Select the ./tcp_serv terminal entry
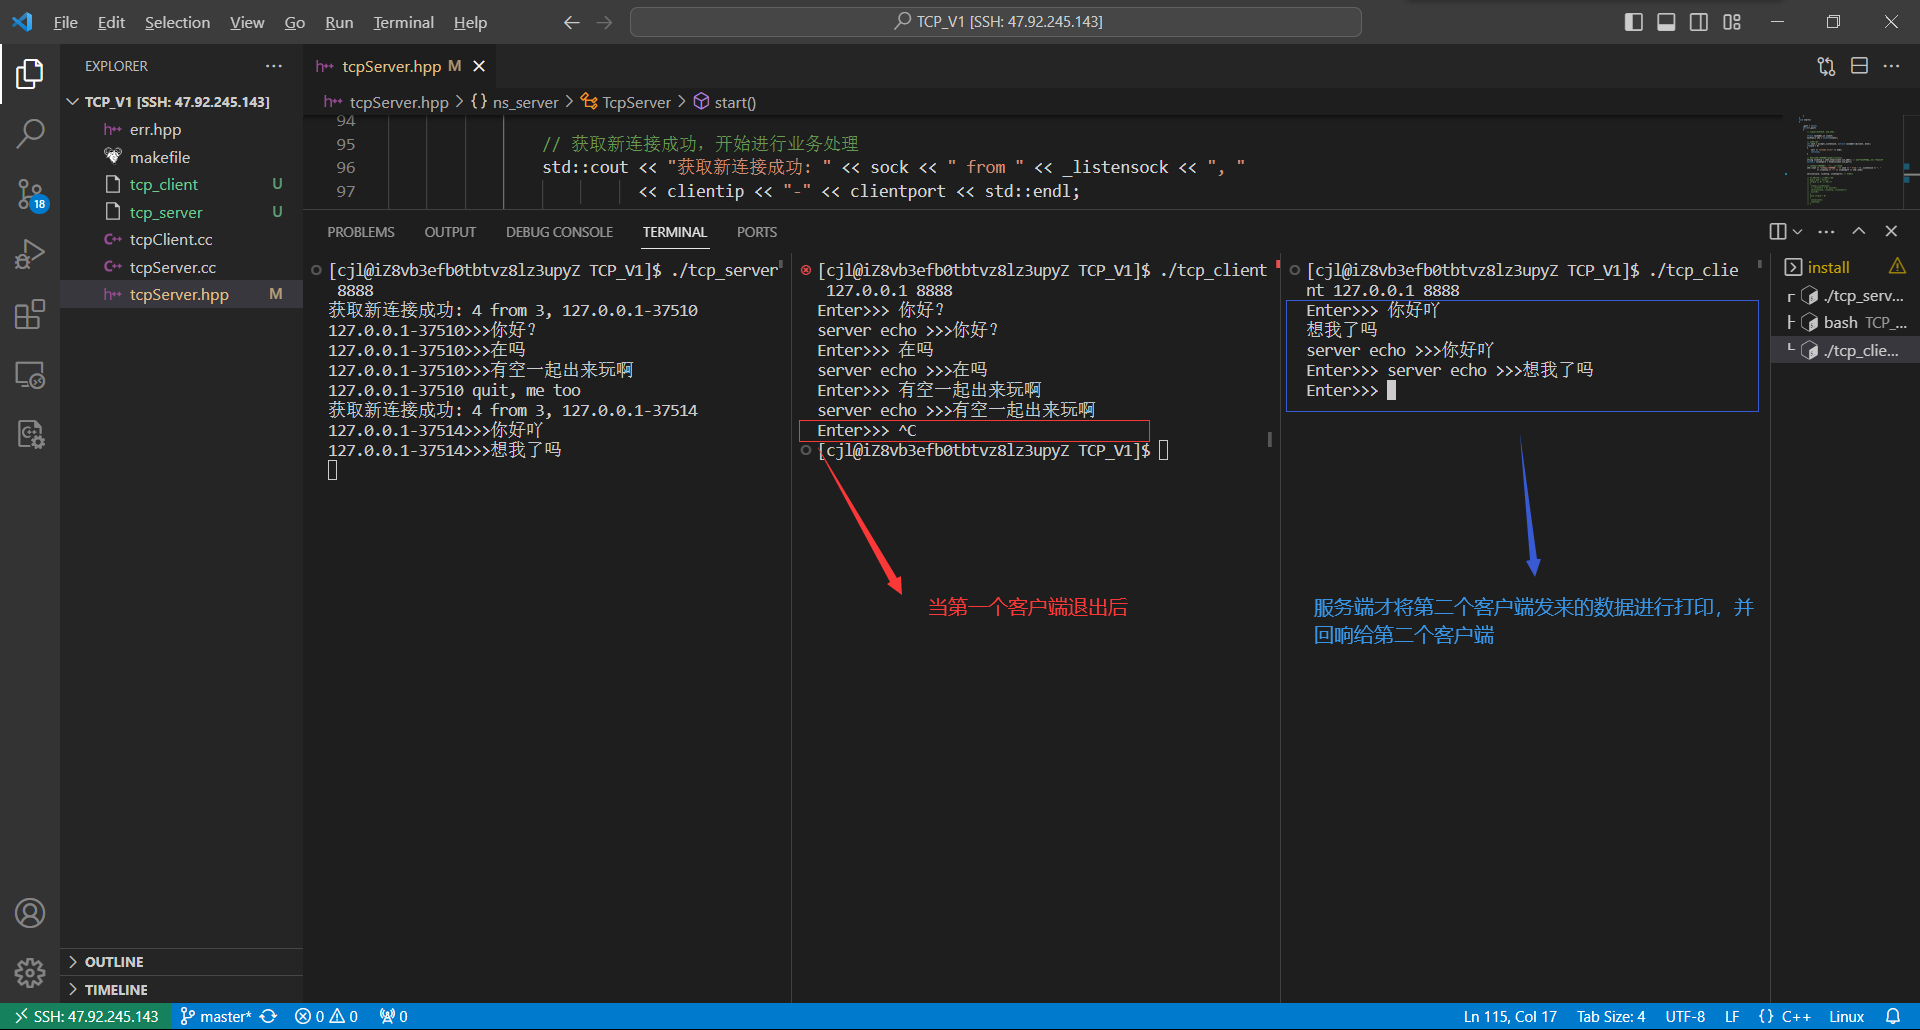This screenshot has height=1030, width=1920. [1845, 295]
